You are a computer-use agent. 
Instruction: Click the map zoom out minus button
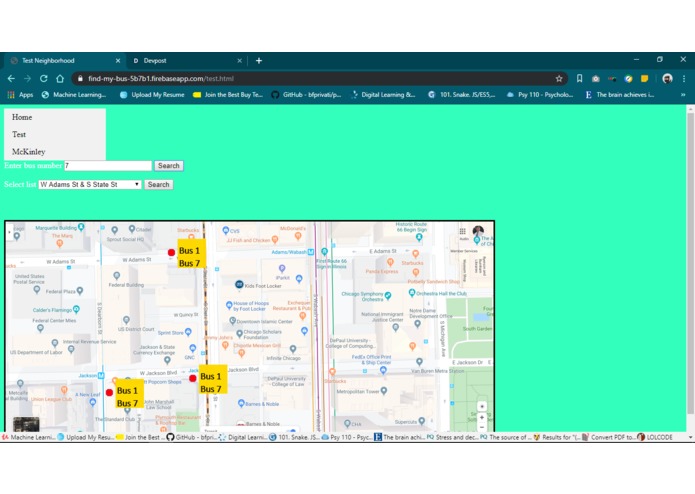[482, 428]
